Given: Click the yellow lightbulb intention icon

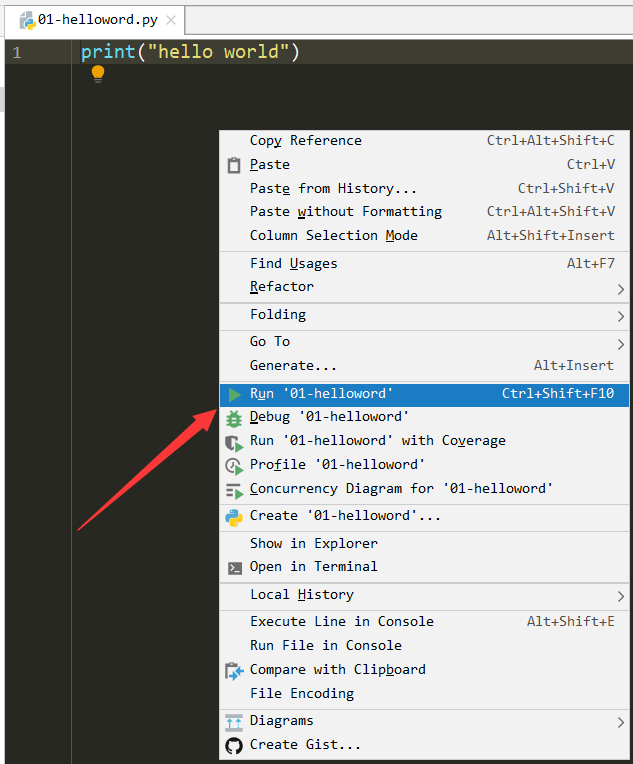Looking at the screenshot, I should pos(98,73).
